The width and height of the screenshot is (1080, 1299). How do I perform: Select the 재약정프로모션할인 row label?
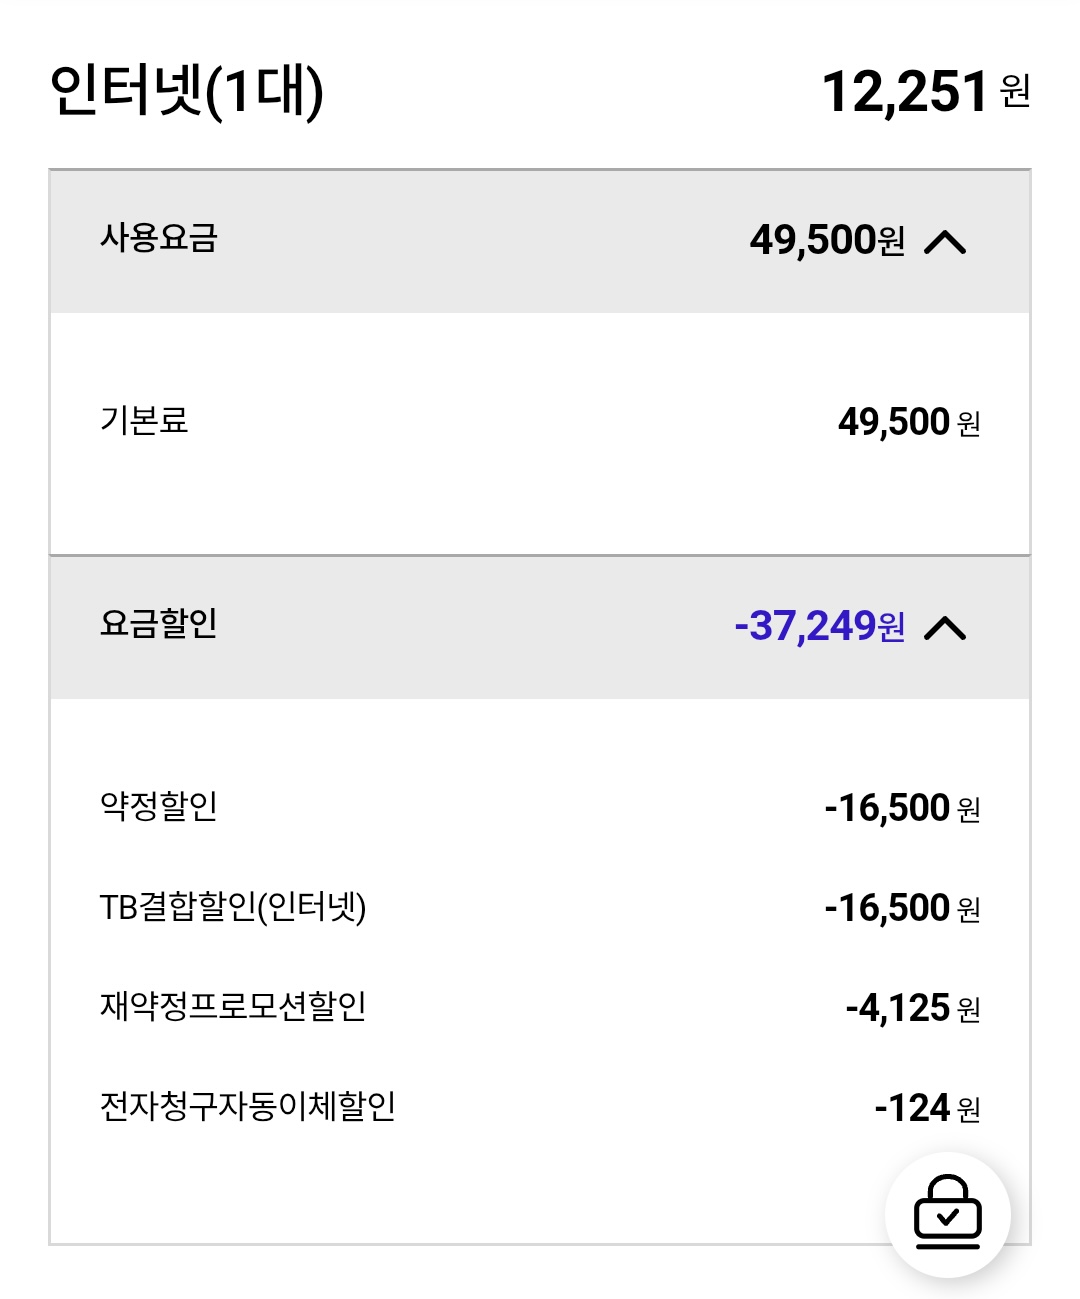pos(233,1006)
